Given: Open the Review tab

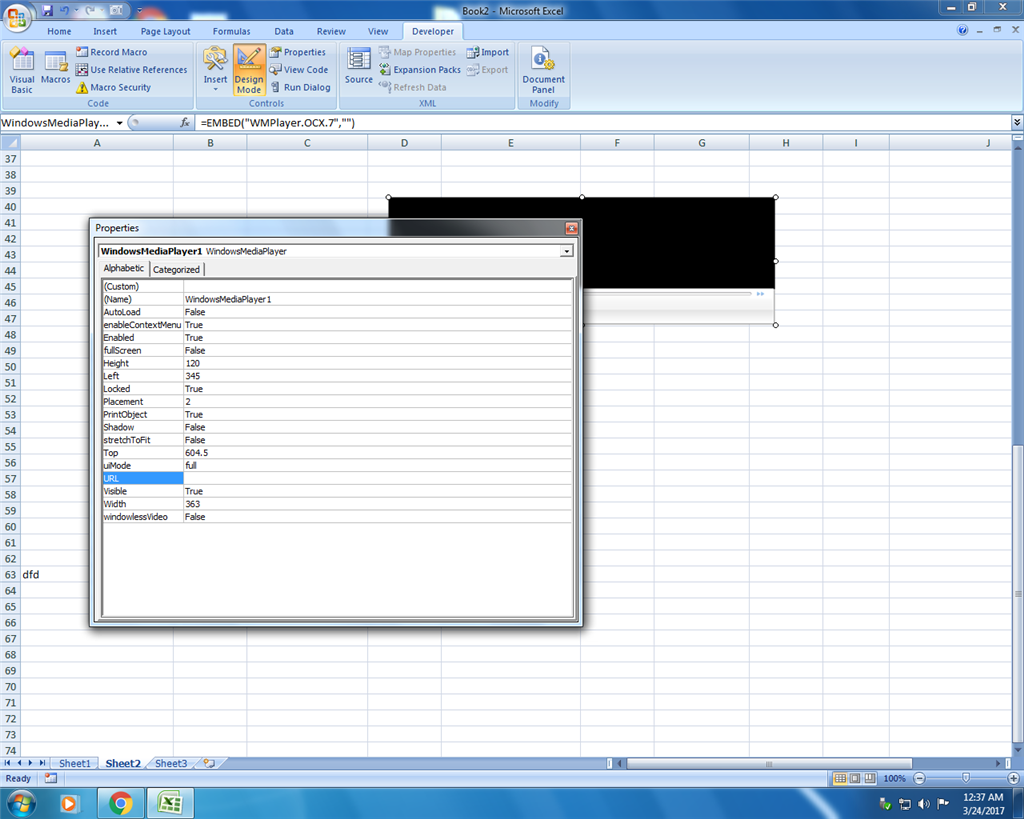Looking at the screenshot, I should coord(331,31).
